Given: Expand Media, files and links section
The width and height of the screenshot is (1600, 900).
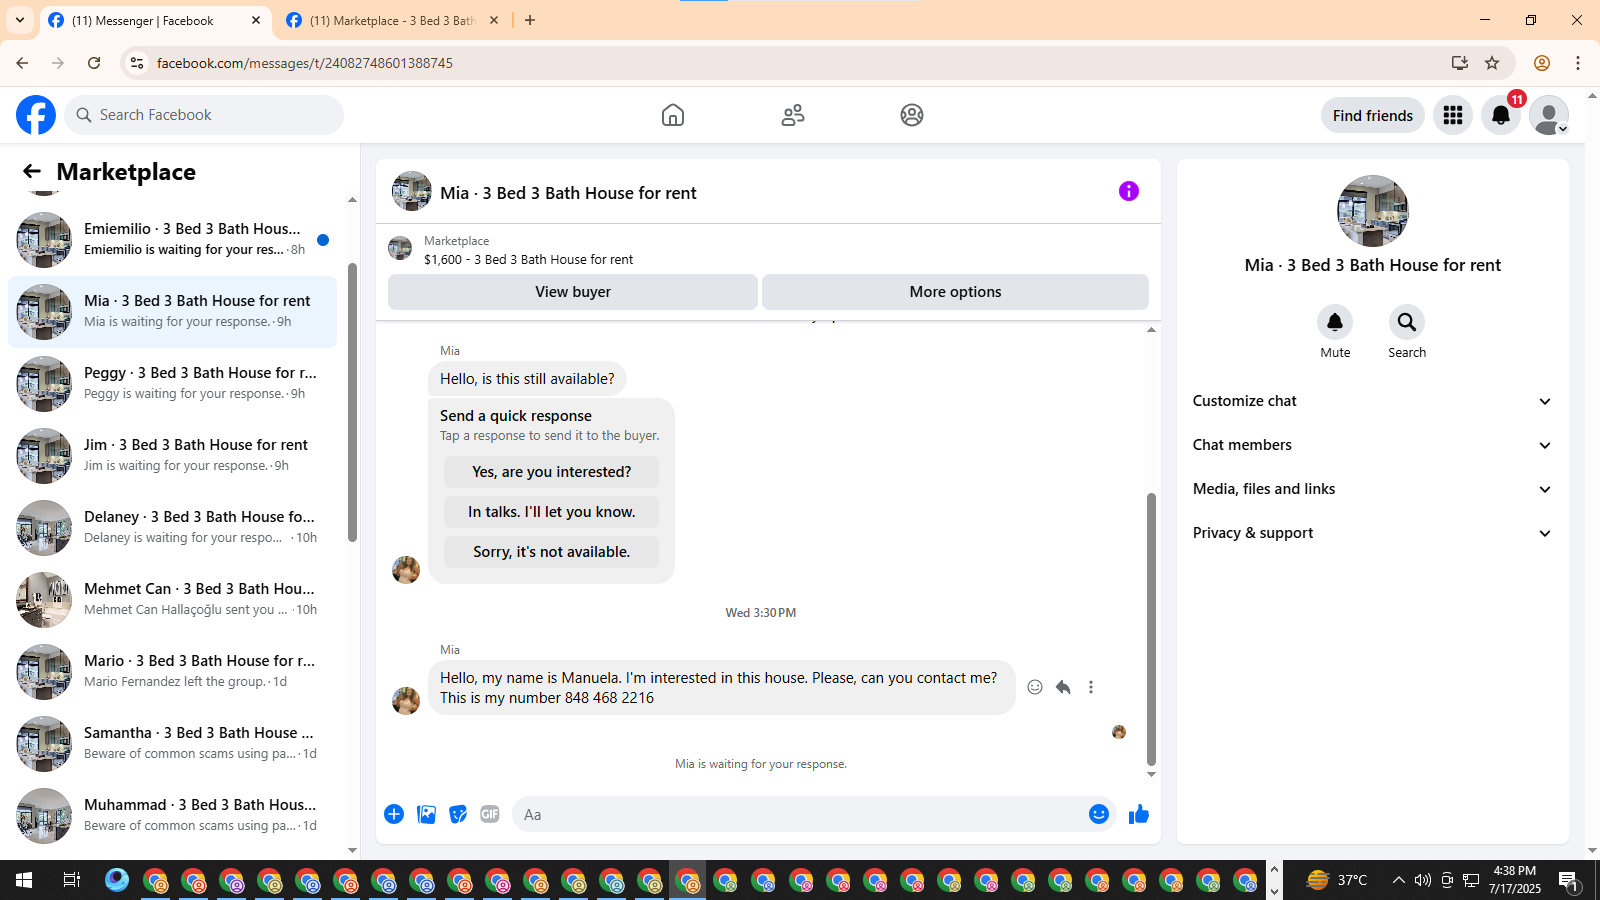Looking at the screenshot, I should [1372, 489].
